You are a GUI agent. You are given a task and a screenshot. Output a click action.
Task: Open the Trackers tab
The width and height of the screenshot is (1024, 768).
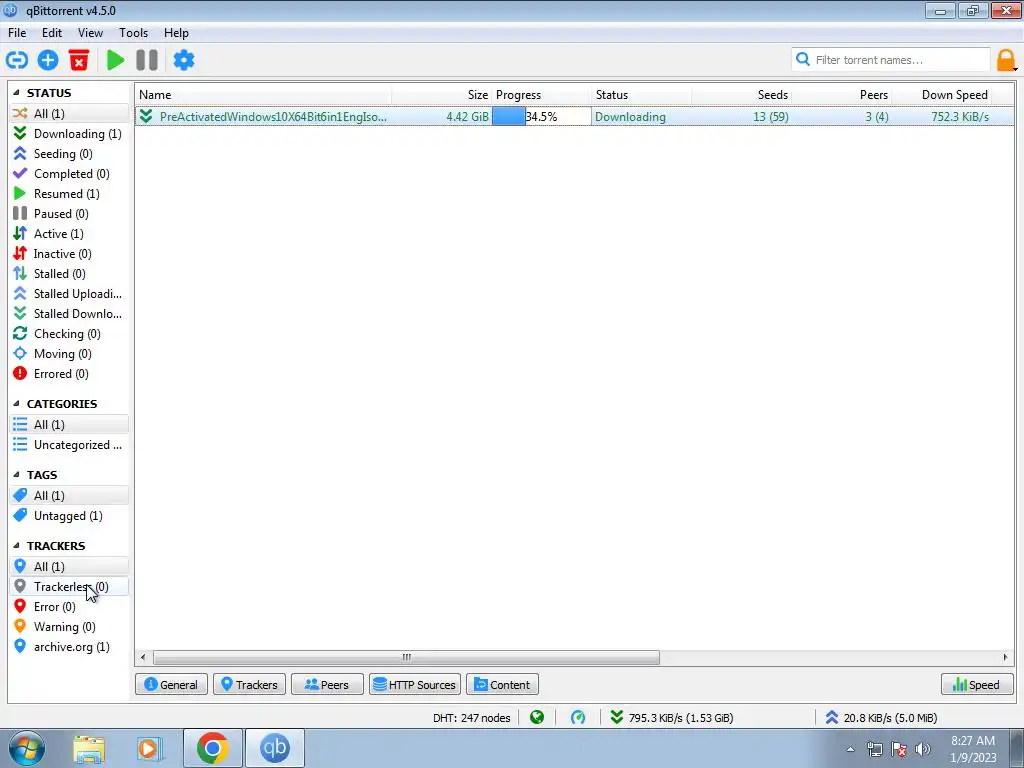pyautogui.click(x=249, y=684)
